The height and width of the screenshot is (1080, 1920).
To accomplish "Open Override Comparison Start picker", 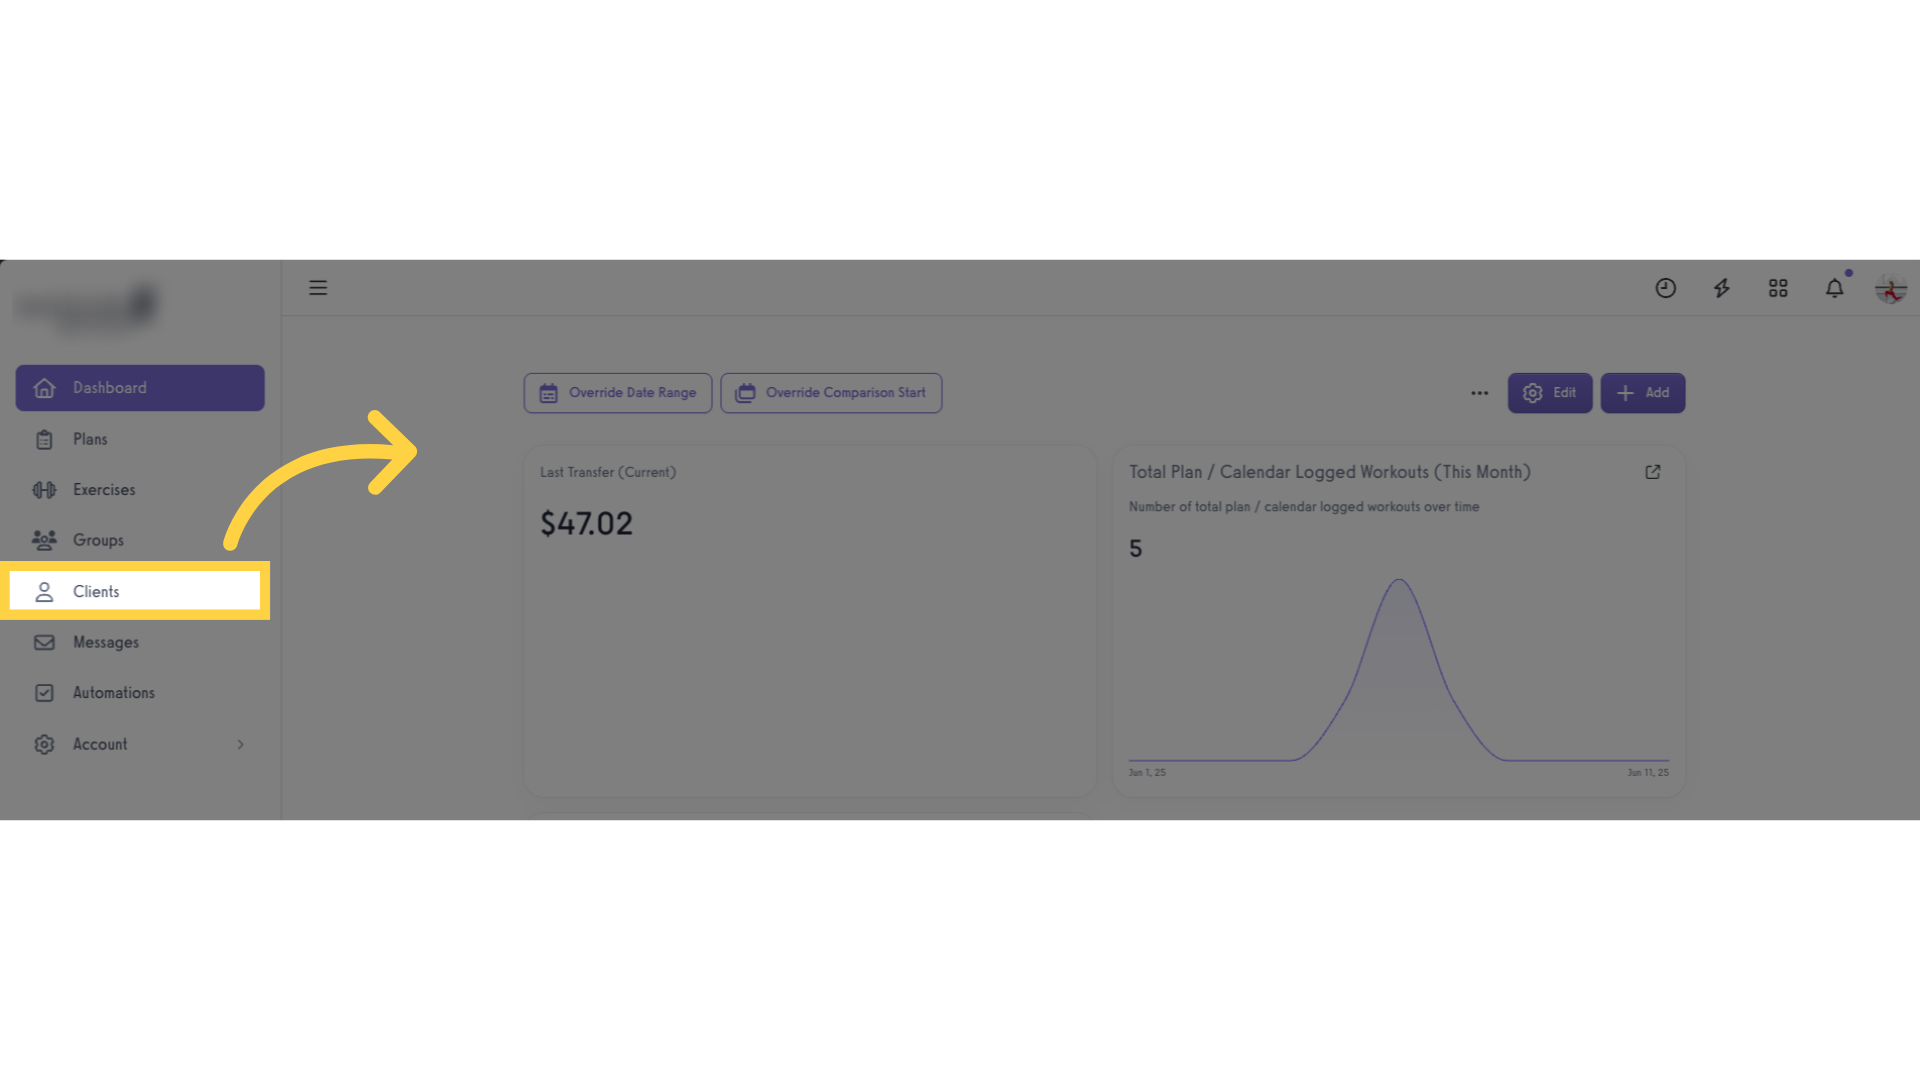I will [831, 393].
